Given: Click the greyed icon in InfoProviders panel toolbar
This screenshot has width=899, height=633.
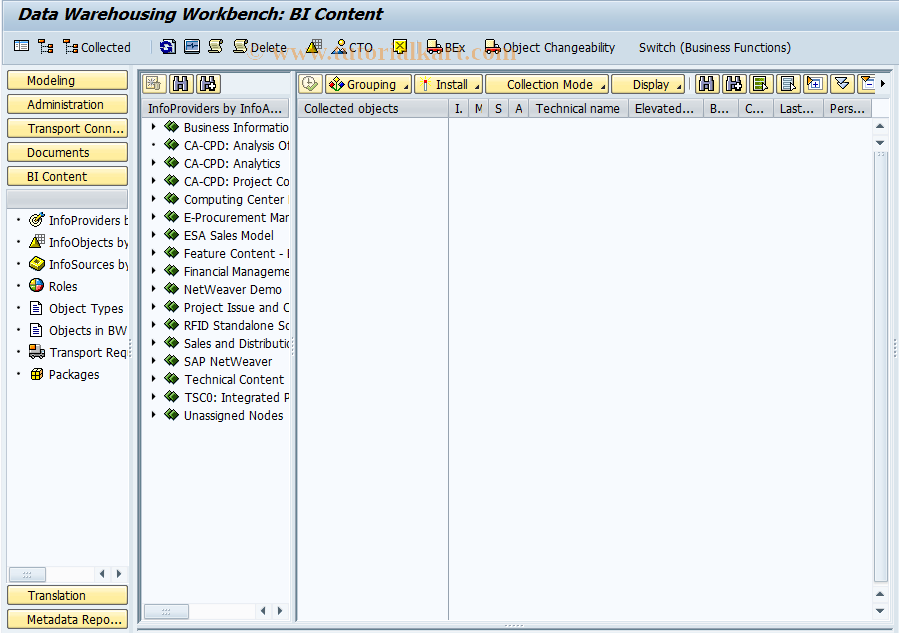Looking at the screenshot, I should 154,84.
